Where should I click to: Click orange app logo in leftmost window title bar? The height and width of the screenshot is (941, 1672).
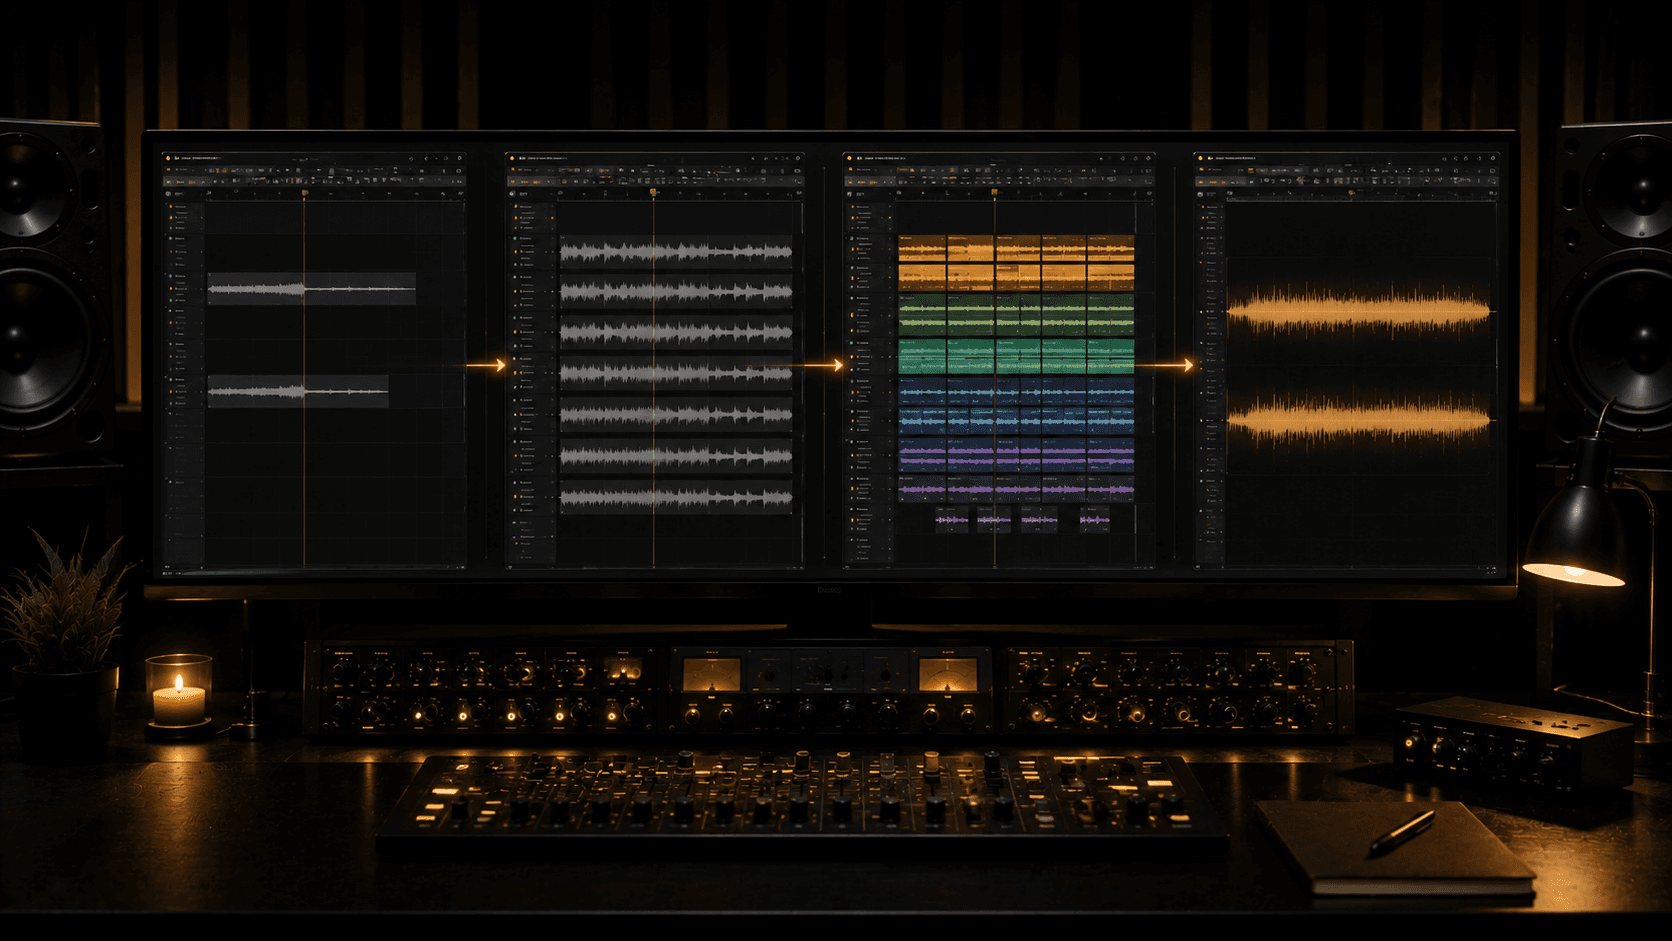168,158
